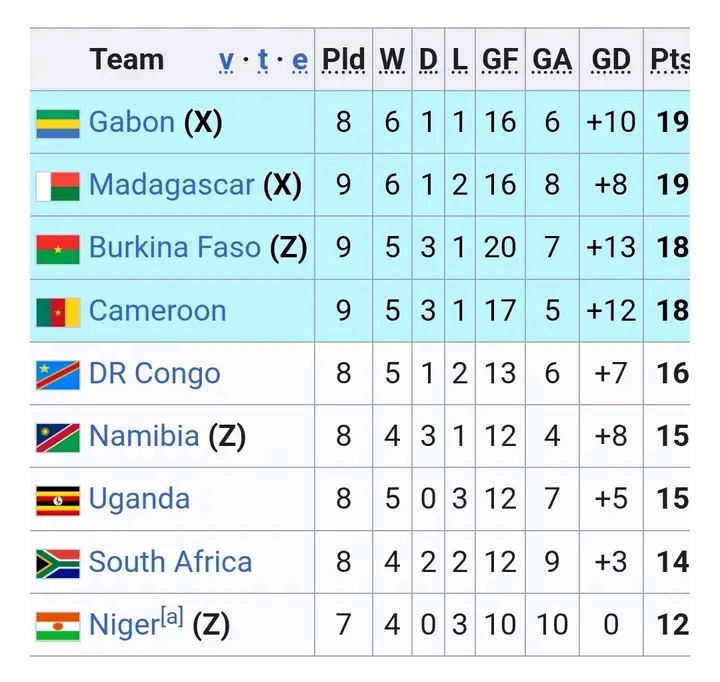Open the South Africa team link
The image size is (720, 682).
click(170, 562)
